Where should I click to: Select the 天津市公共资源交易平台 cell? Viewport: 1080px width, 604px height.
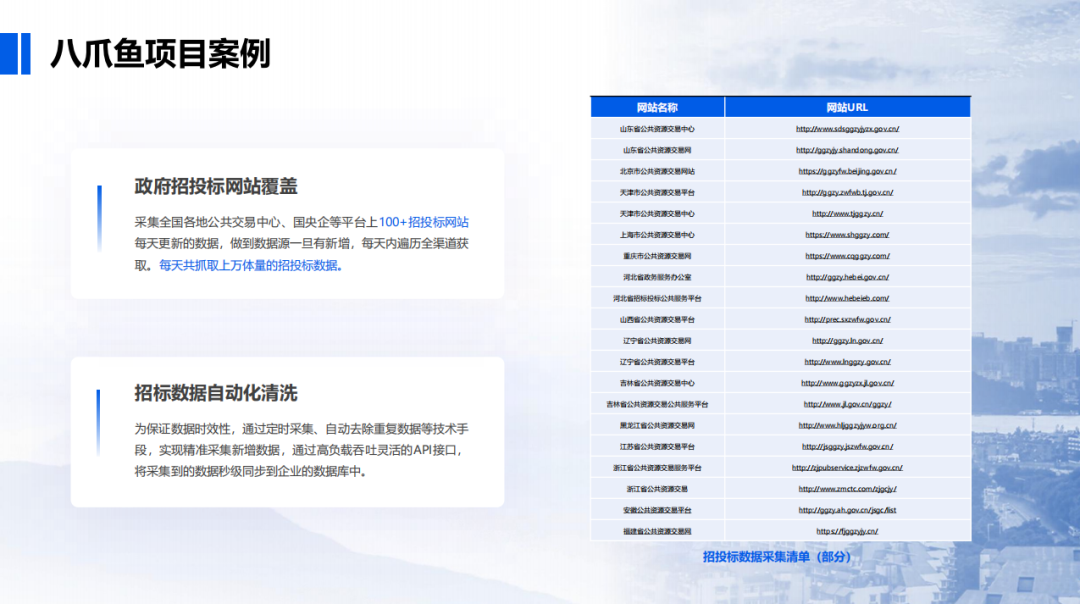coord(657,193)
